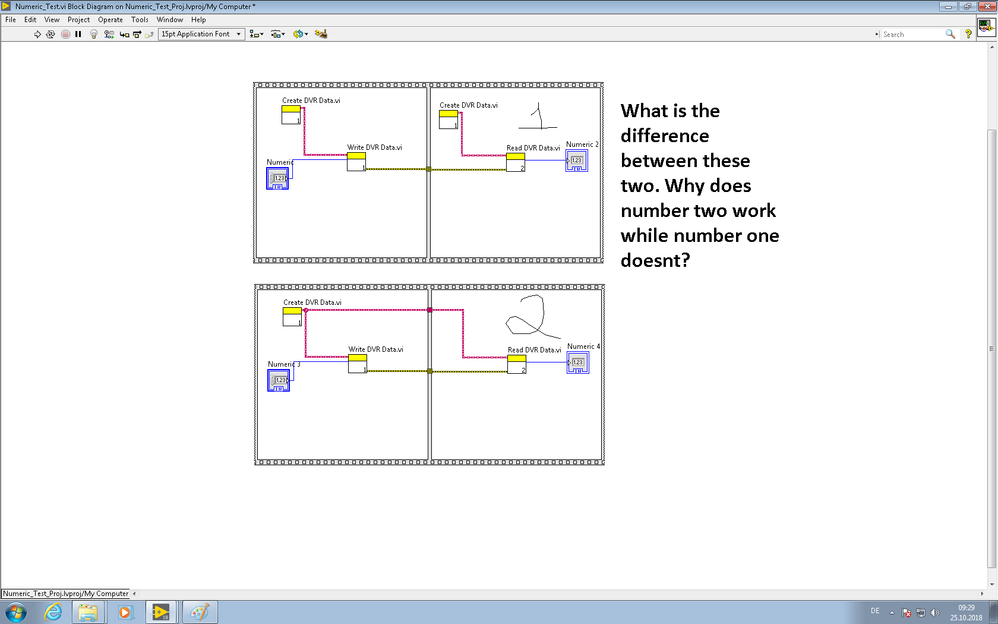This screenshot has width=998, height=624.
Task: Click Clean Up Diagram broom icon
Action: (321, 34)
